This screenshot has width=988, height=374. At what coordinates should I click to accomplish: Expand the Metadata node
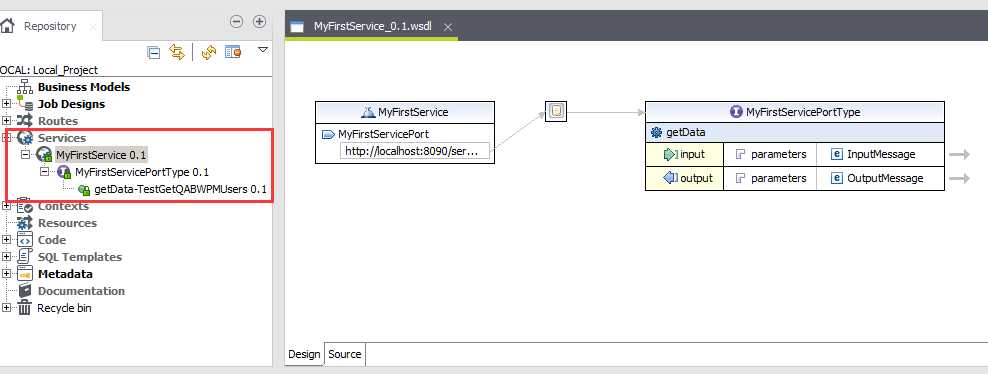click(x=6, y=274)
